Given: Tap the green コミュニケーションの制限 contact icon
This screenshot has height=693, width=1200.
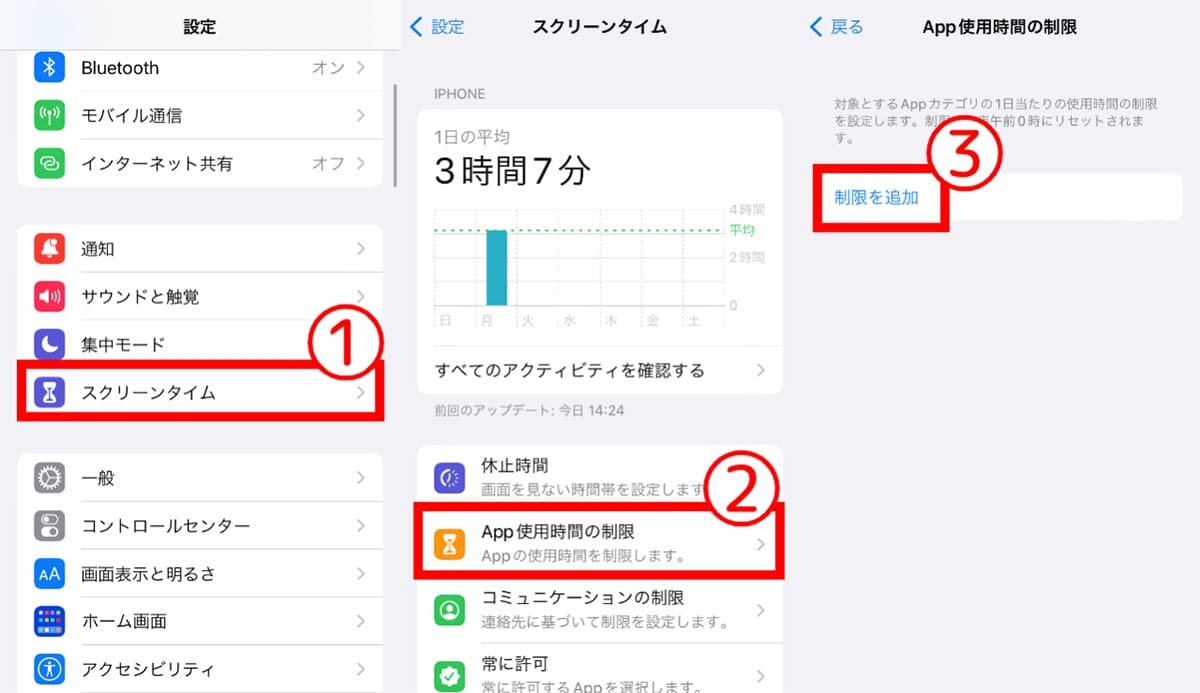Looking at the screenshot, I should 449,609.
